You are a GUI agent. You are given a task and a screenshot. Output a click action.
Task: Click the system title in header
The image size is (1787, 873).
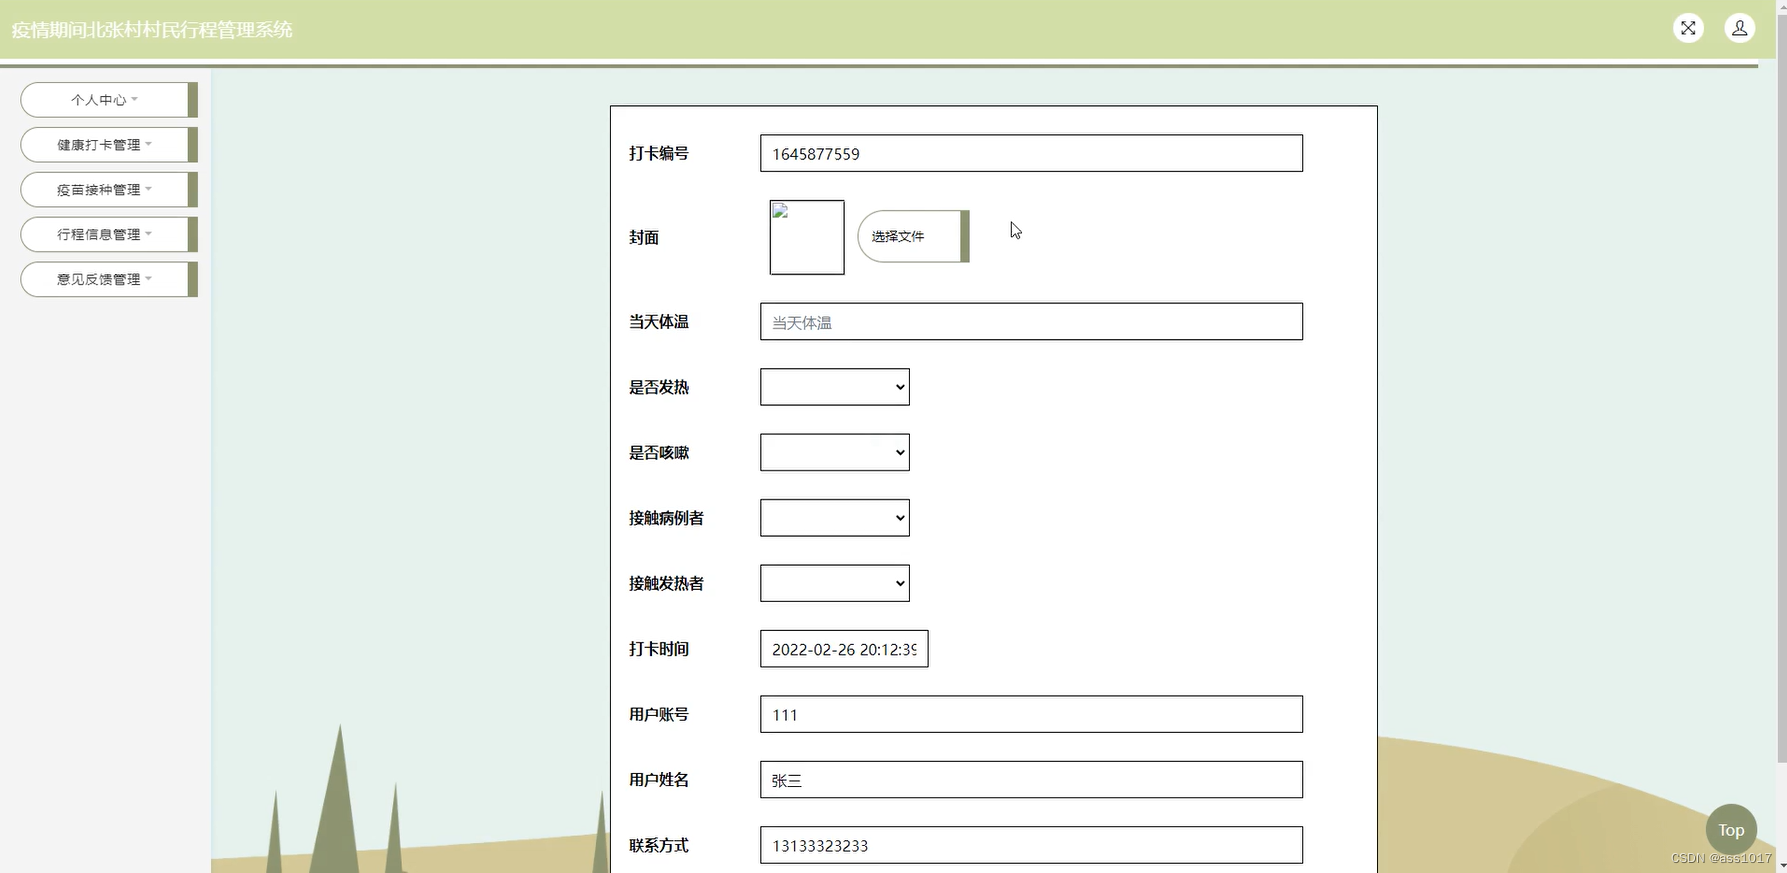tap(152, 30)
